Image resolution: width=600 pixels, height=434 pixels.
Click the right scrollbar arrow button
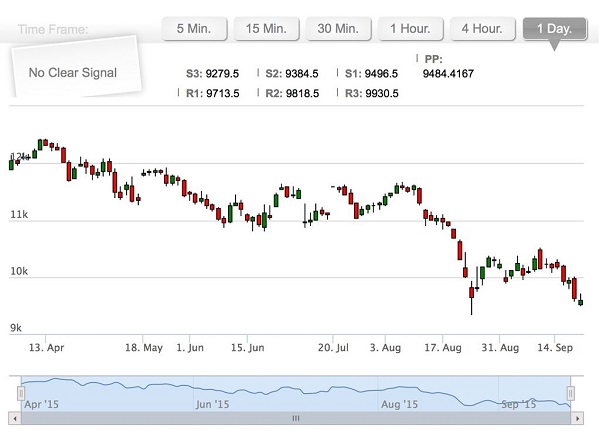577,418
